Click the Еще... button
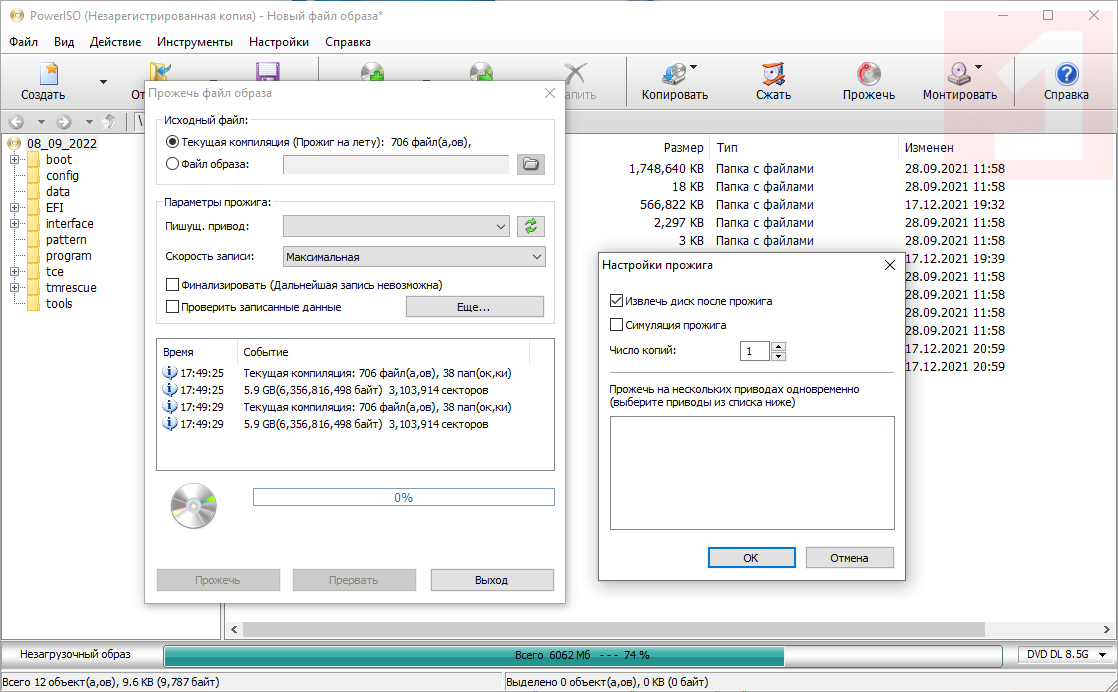Image resolution: width=1118 pixels, height=692 pixels. [475, 307]
